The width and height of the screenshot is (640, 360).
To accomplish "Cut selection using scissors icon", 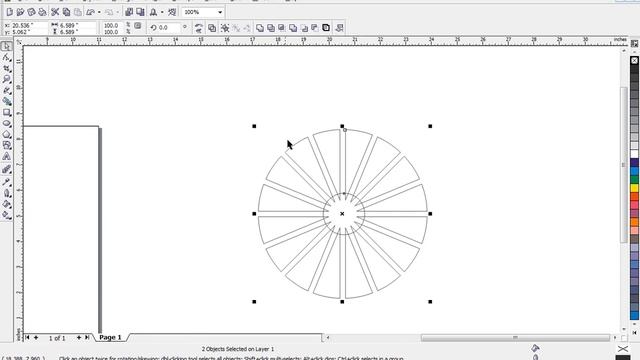I will [x=55, y=12].
